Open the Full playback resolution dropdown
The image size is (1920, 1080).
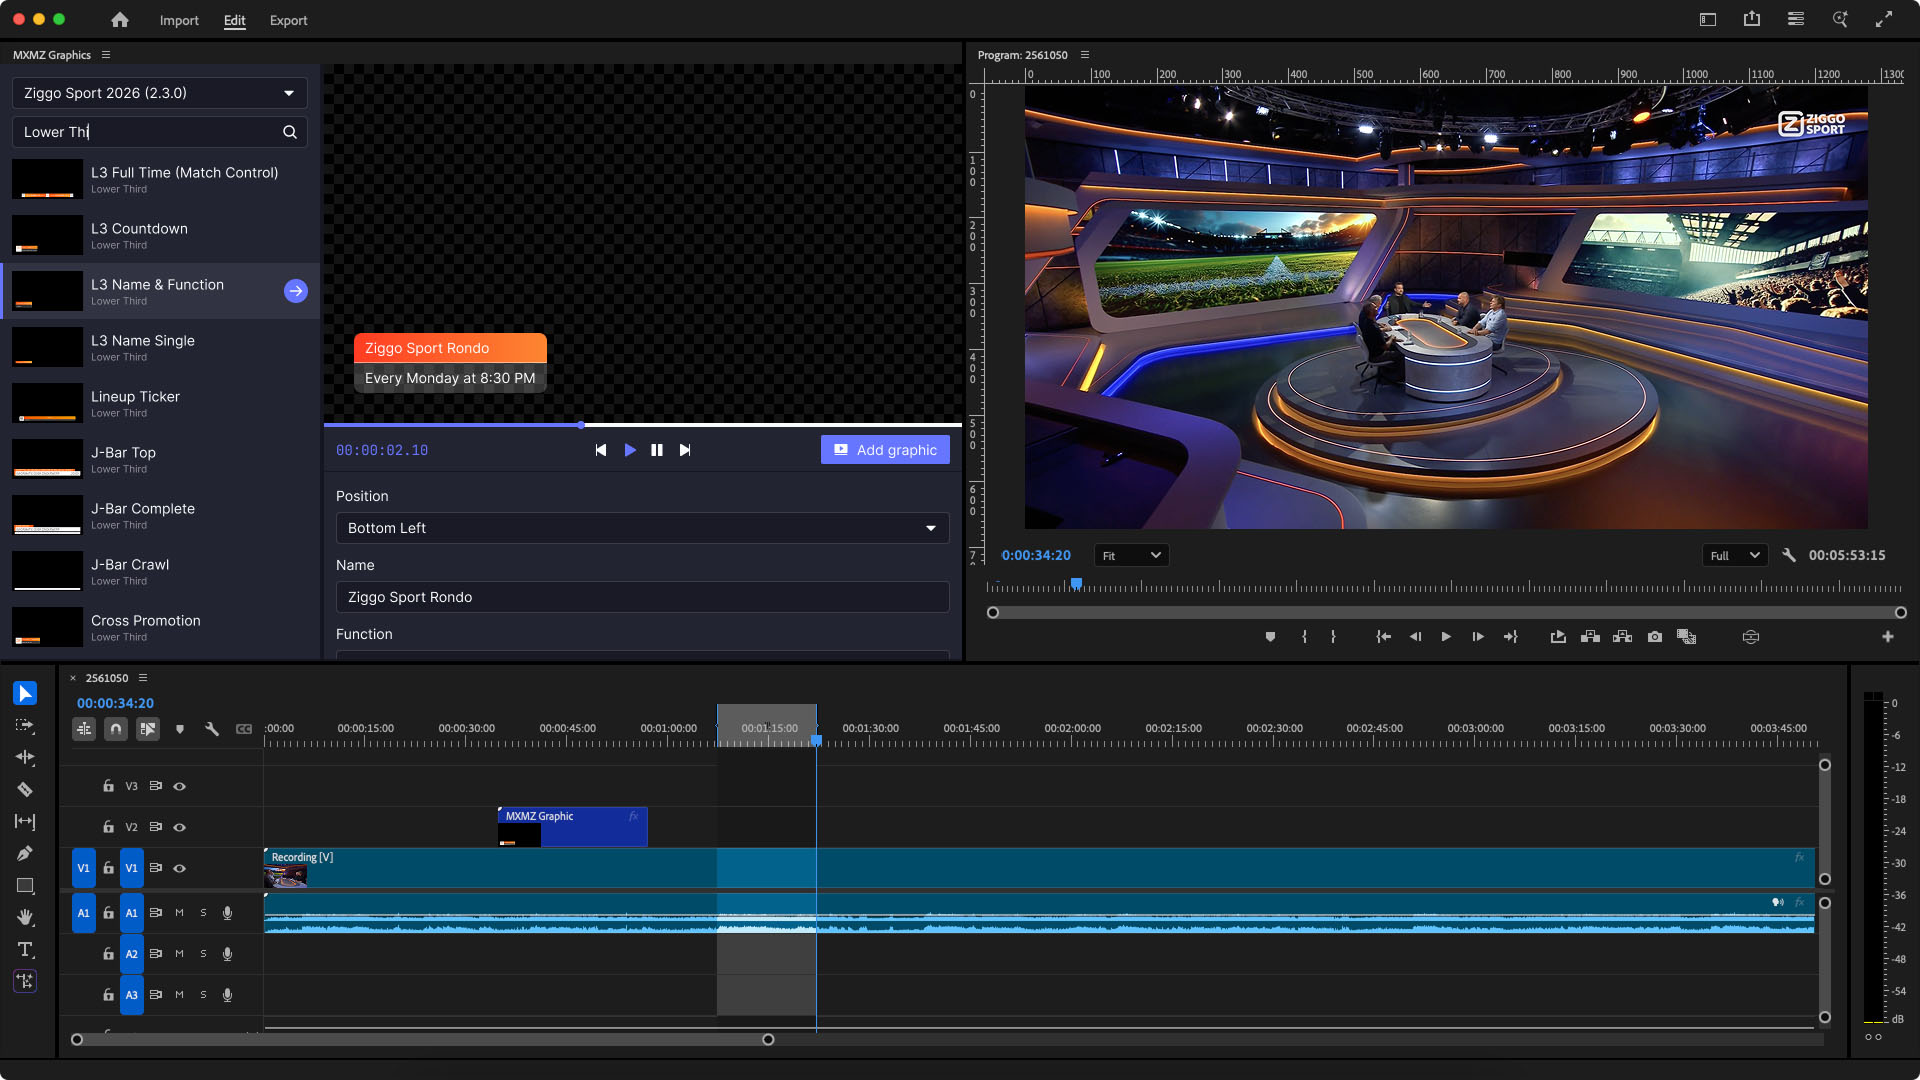coord(1735,555)
